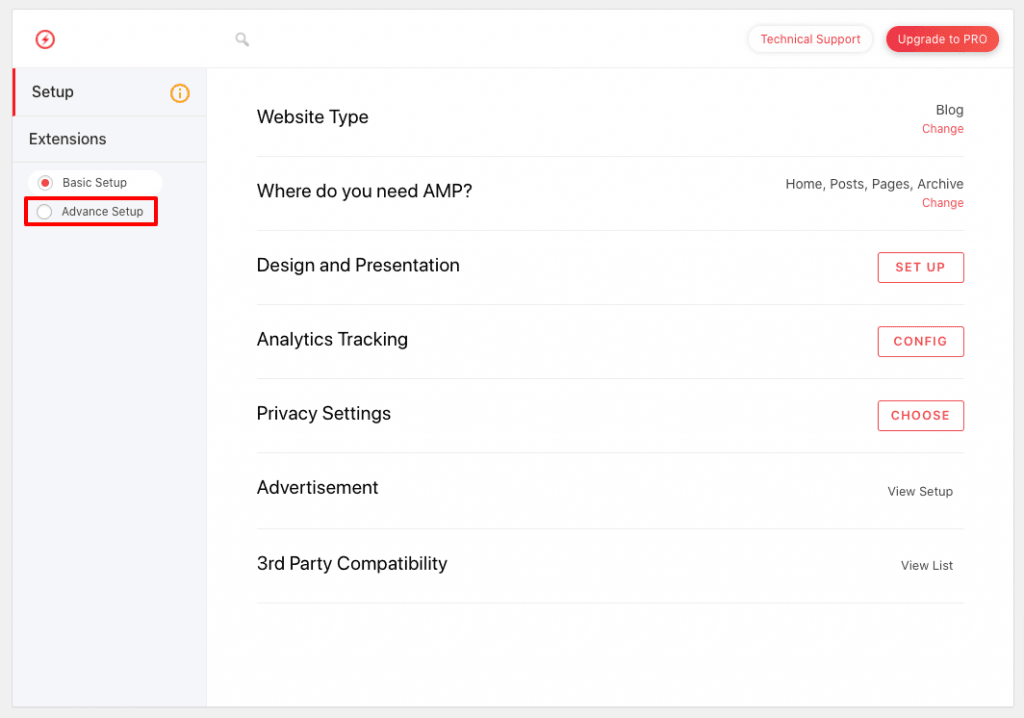Screen dimensions: 1024x718
Task: Click the Technical Support button
Action: pyautogui.click(x=810, y=39)
